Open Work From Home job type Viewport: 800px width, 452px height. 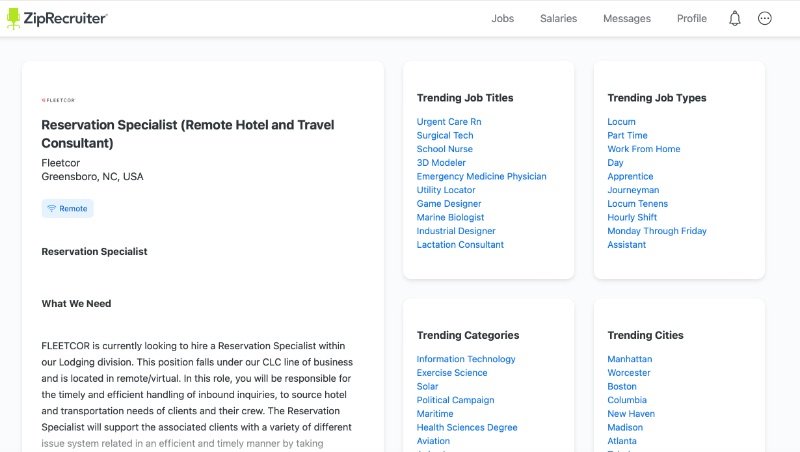point(643,149)
